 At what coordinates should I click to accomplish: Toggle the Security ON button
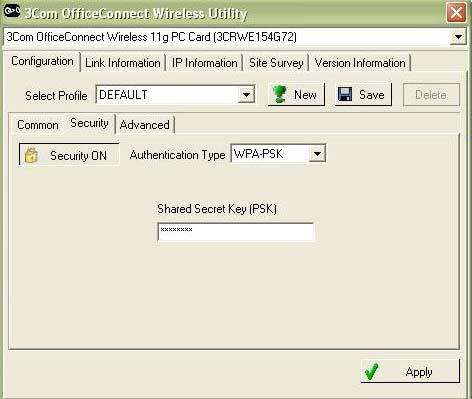tap(69, 155)
